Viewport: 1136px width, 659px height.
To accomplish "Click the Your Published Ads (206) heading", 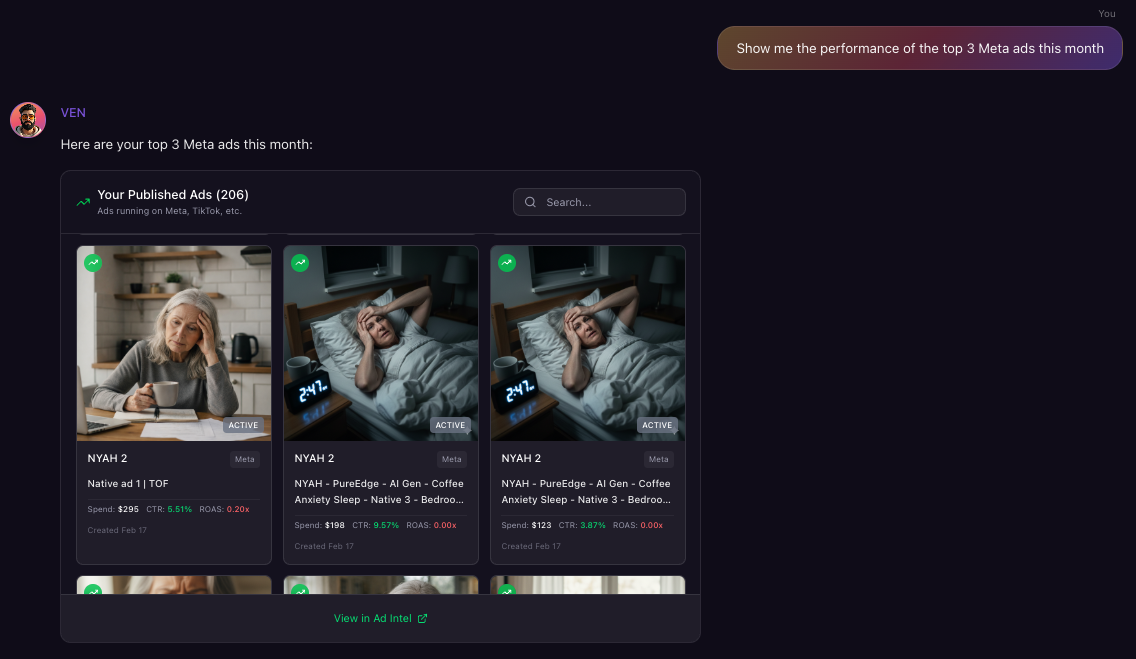I will click(173, 195).
